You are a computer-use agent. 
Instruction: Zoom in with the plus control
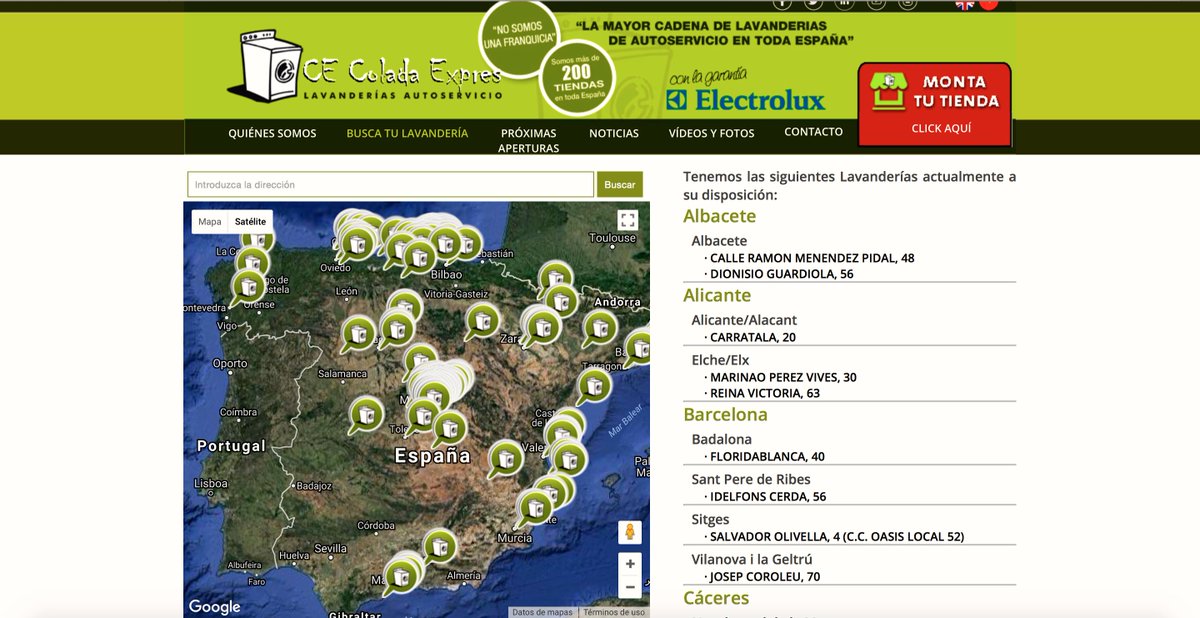(629, 564)
